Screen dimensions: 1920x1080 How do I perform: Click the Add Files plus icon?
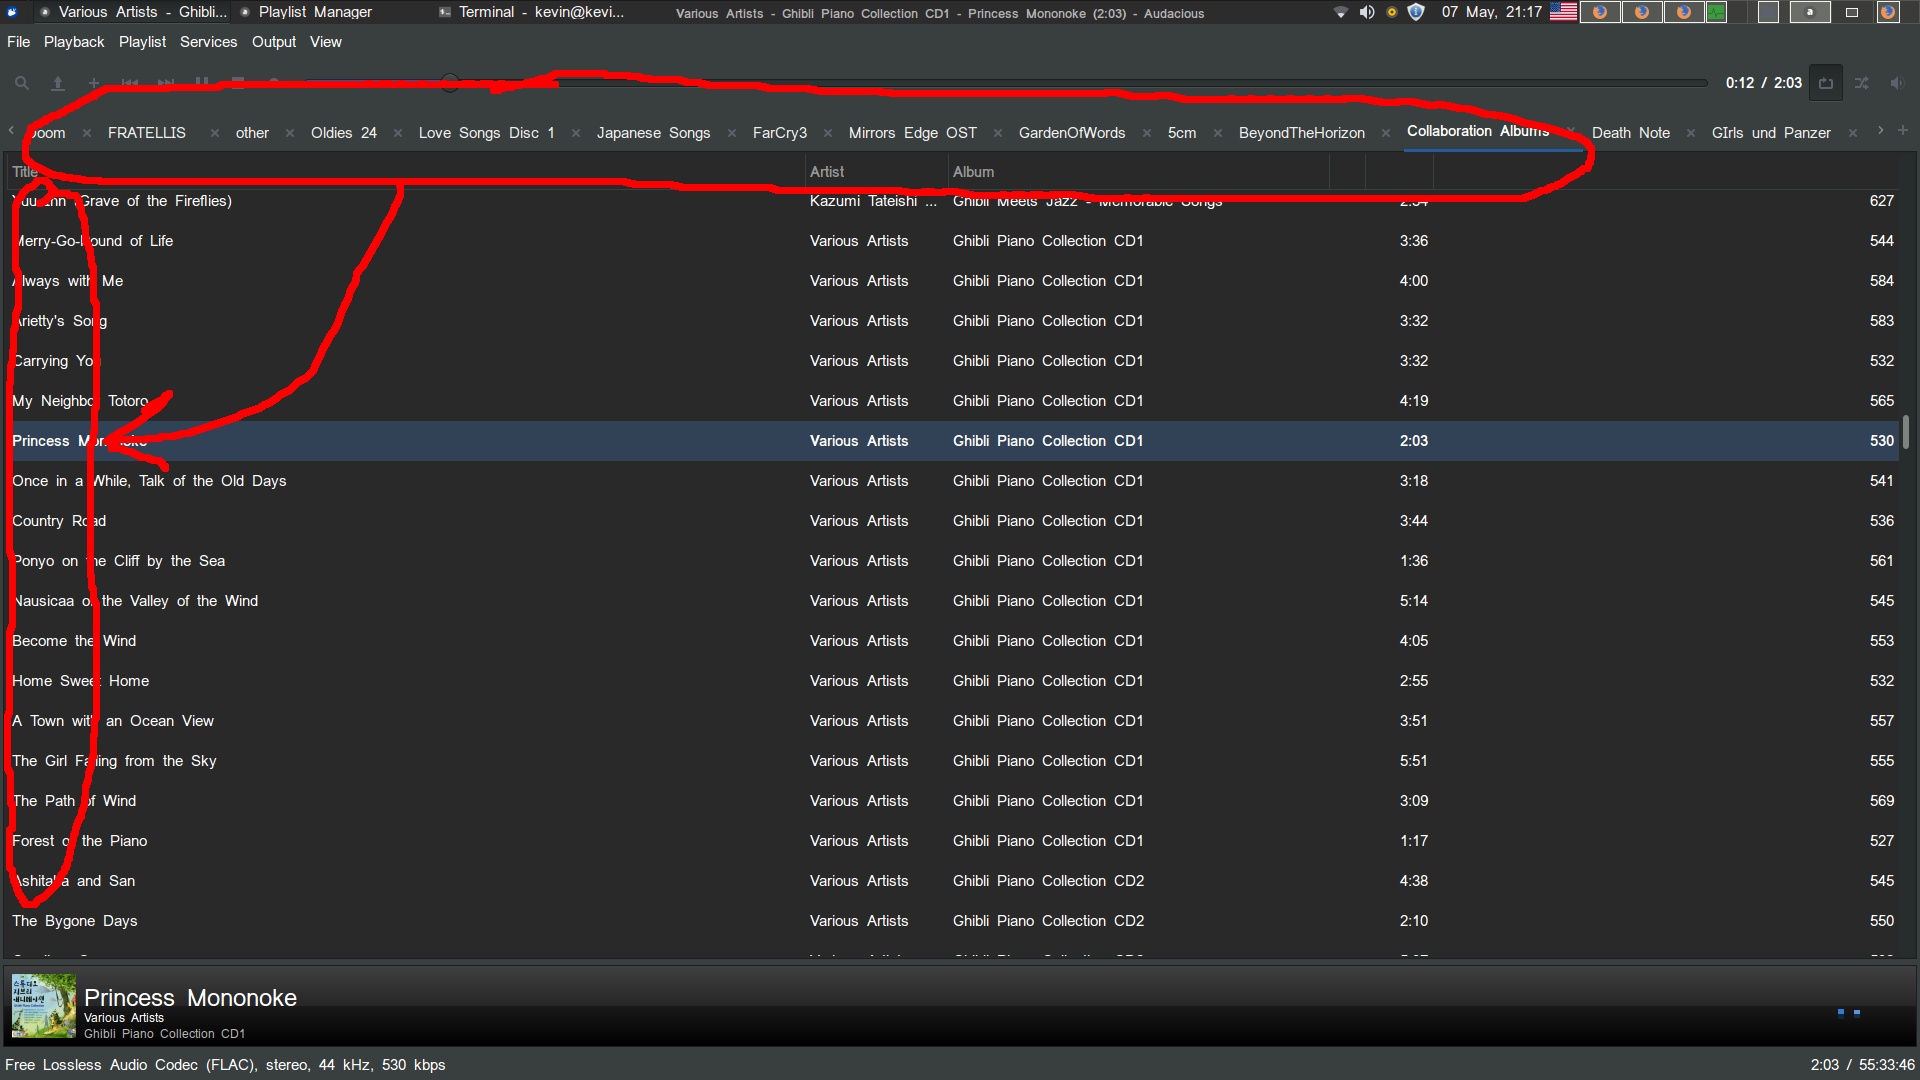click(x=94, y=83)
